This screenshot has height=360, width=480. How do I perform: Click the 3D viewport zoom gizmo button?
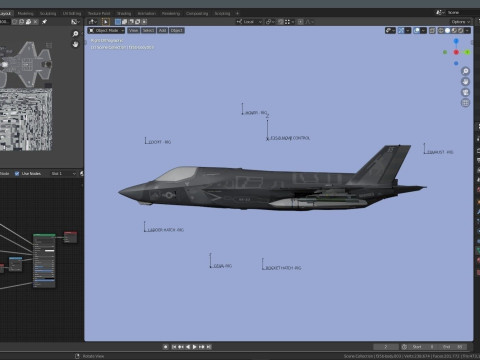465,71
